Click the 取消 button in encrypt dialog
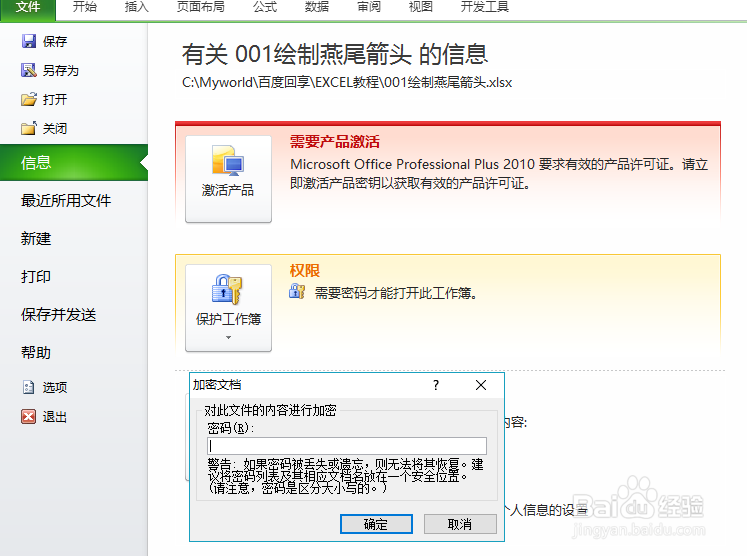Image resolution: width=747 pixels, height=556 pixels. coord(460,524)
